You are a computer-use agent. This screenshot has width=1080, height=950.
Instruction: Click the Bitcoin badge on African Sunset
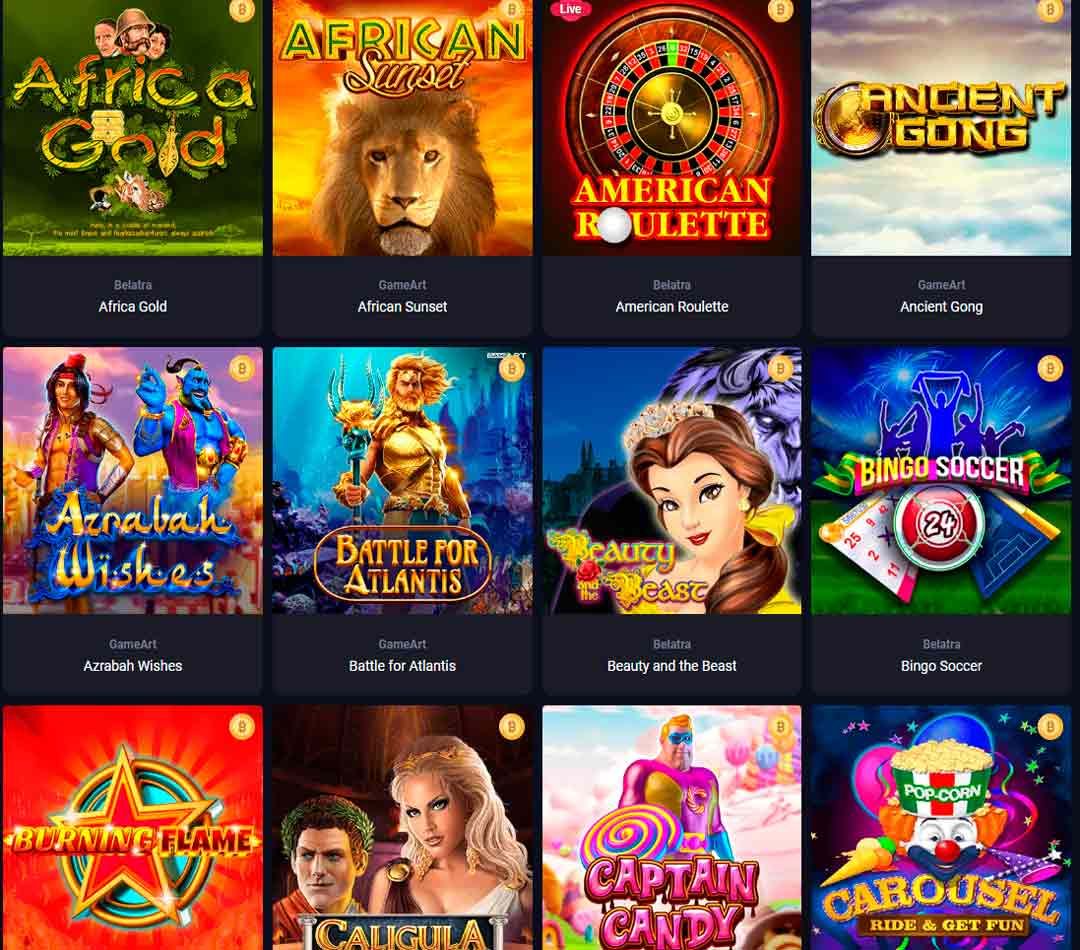tap(511, 10)
